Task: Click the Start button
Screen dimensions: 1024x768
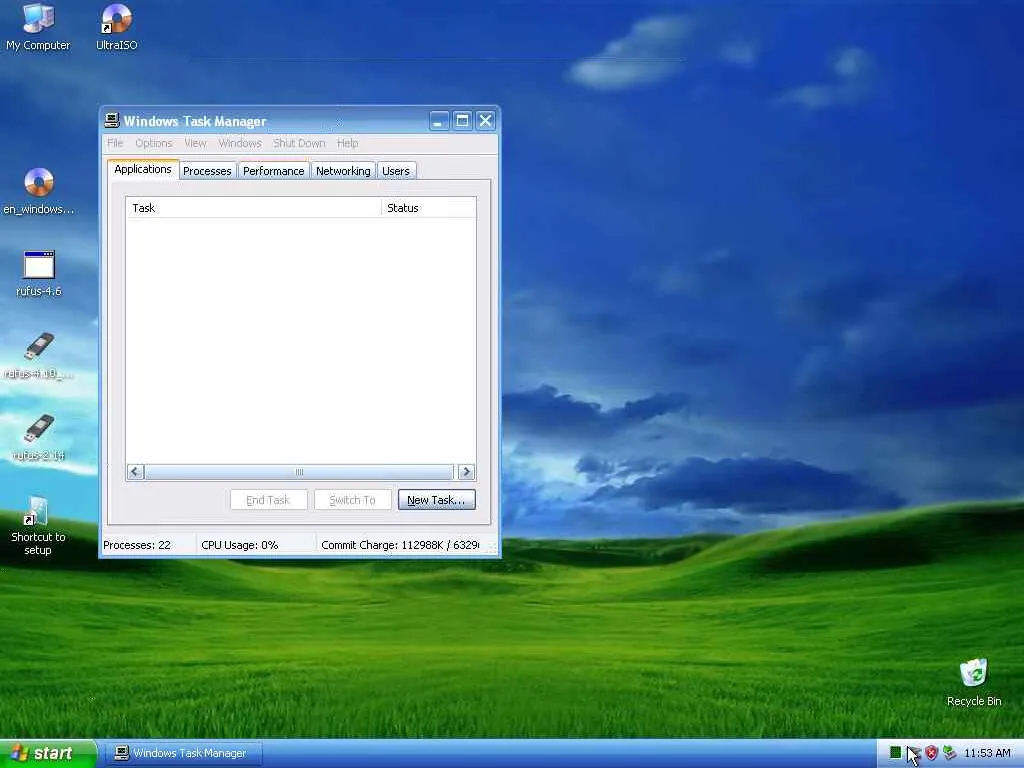Action: coord(48,753)
